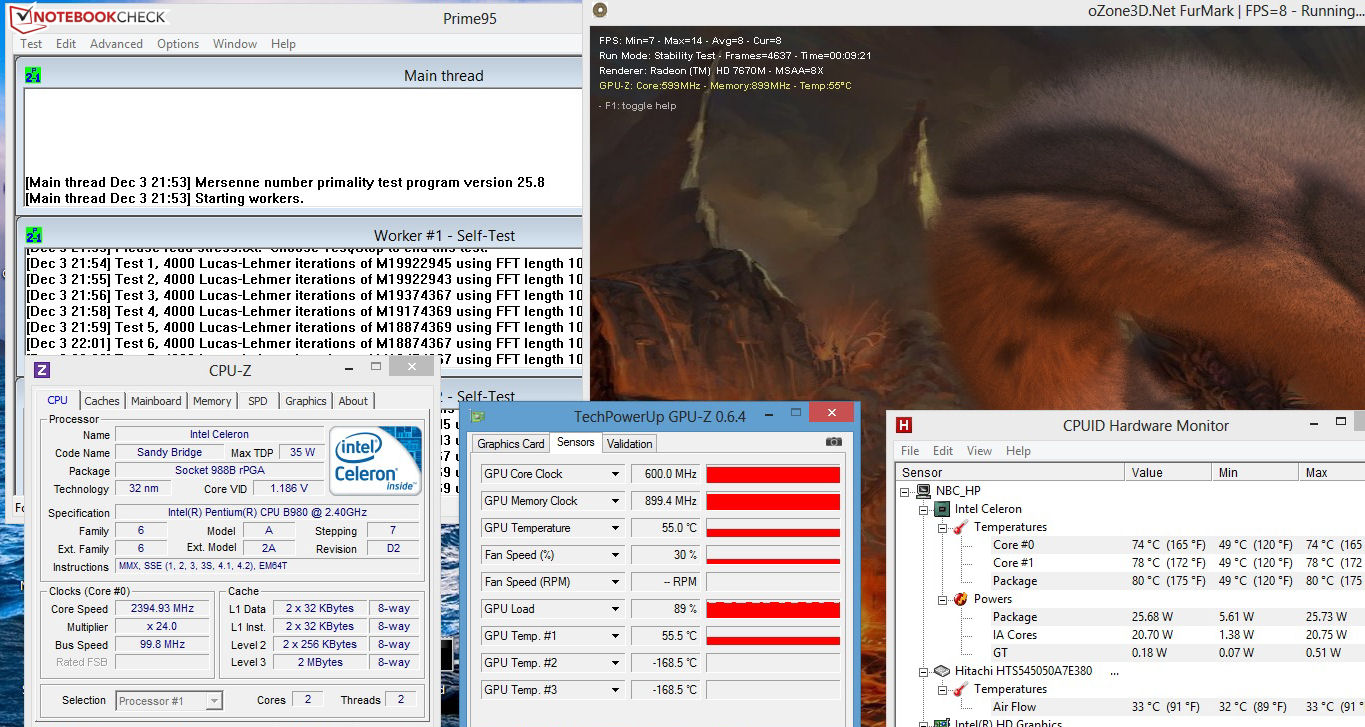Select the Core #1 temperature row

click(1130, 563)
